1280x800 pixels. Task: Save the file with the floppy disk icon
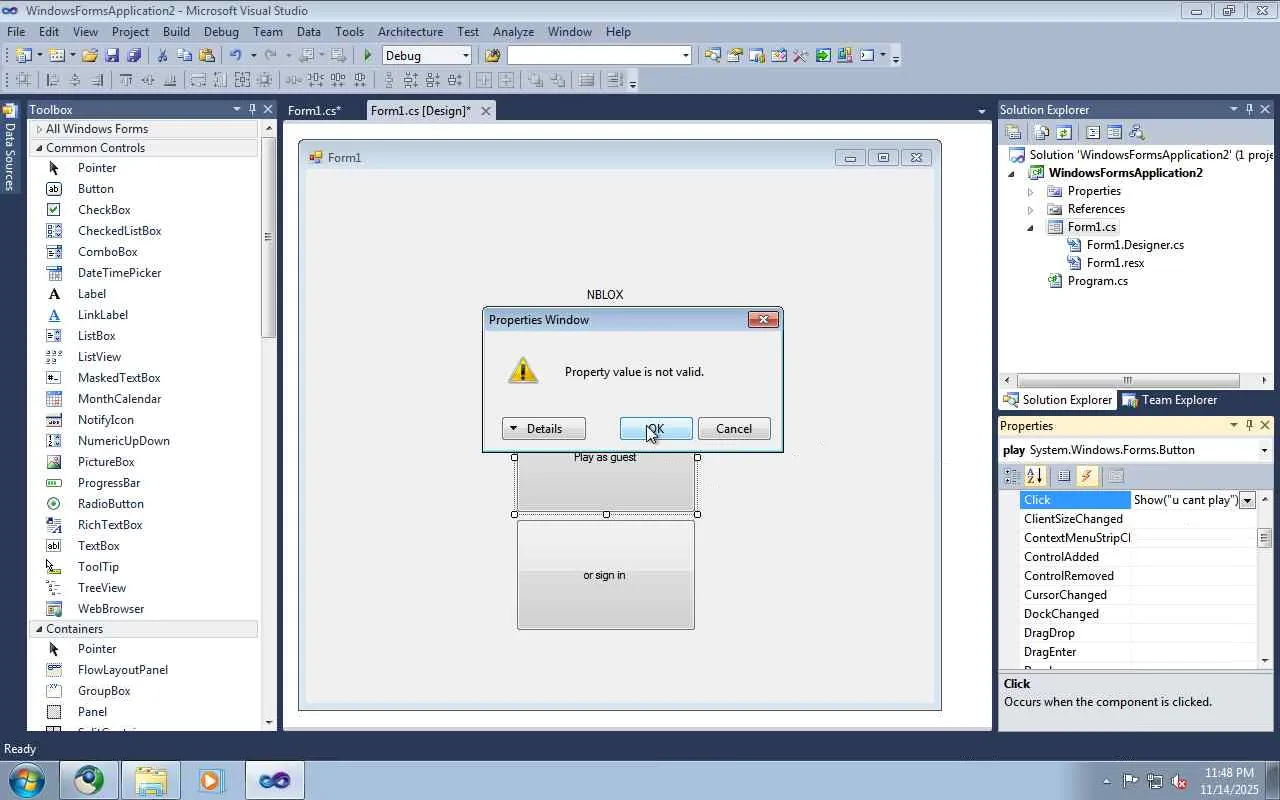[x=112, y=56]
